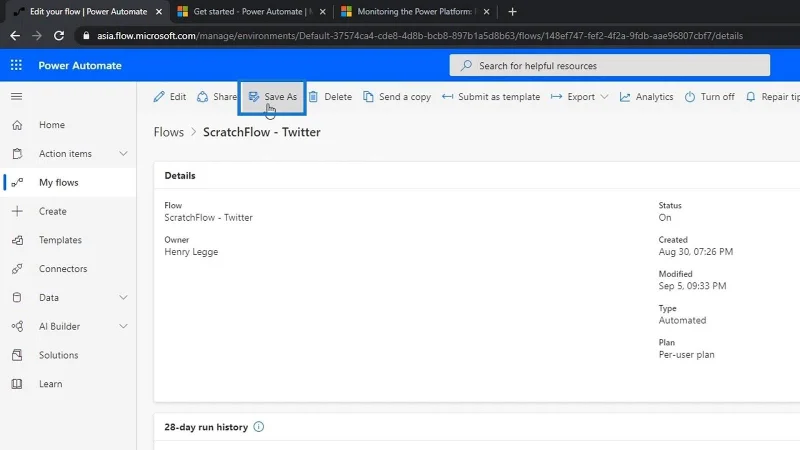Screen dimensions: 800x450
Task: Click the 28-day run history heading
Action: [206, 427]
